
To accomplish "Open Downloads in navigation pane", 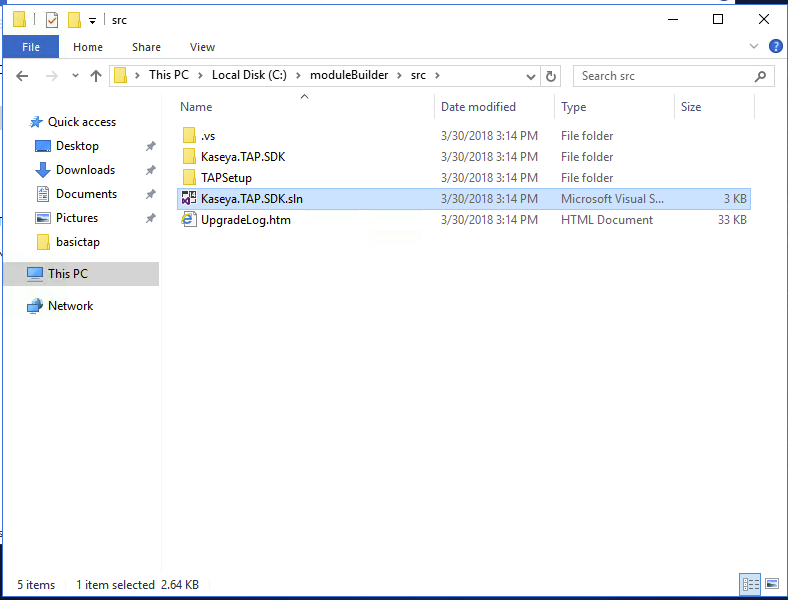I will pyautogui.click(x=85, y=170).
